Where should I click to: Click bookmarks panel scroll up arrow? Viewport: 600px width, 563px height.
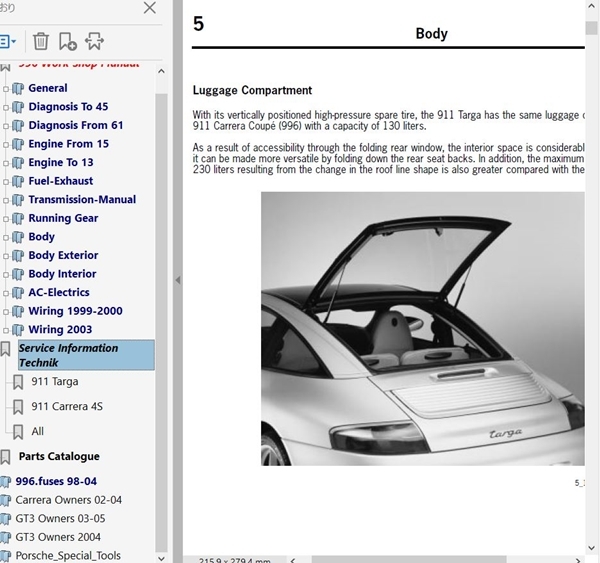[161, 71]
